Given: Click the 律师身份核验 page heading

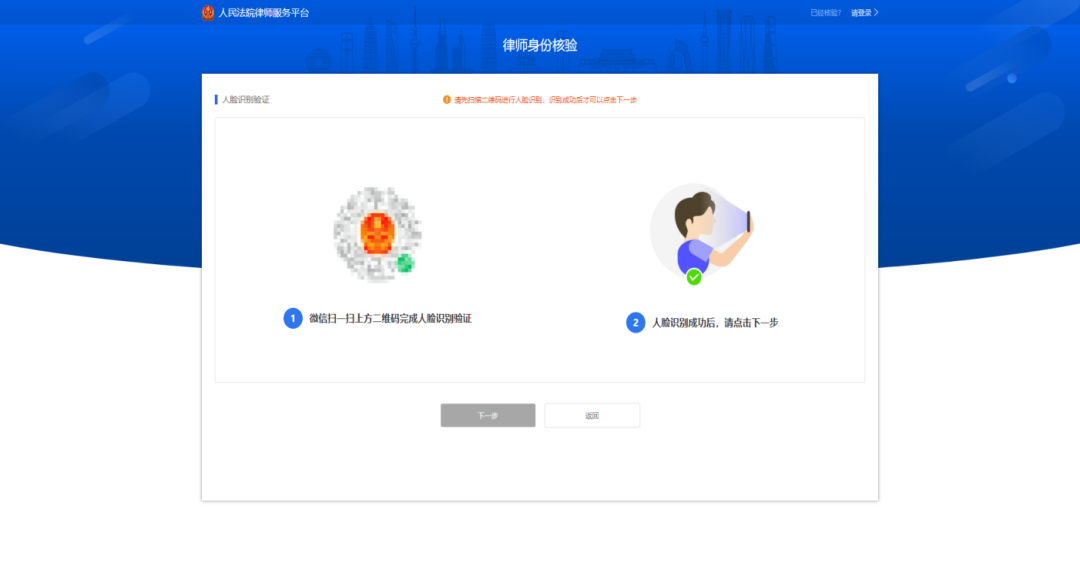Looking at the screenshot, I should pyautogui.click(x=540, y=45).
